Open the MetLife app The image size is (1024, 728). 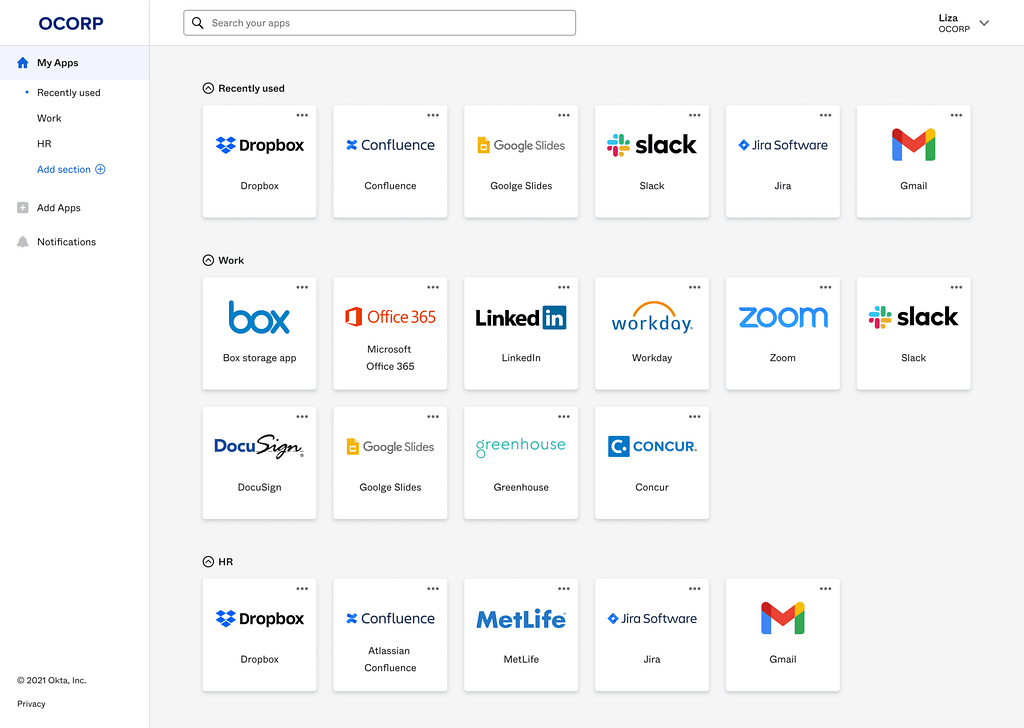520,635
